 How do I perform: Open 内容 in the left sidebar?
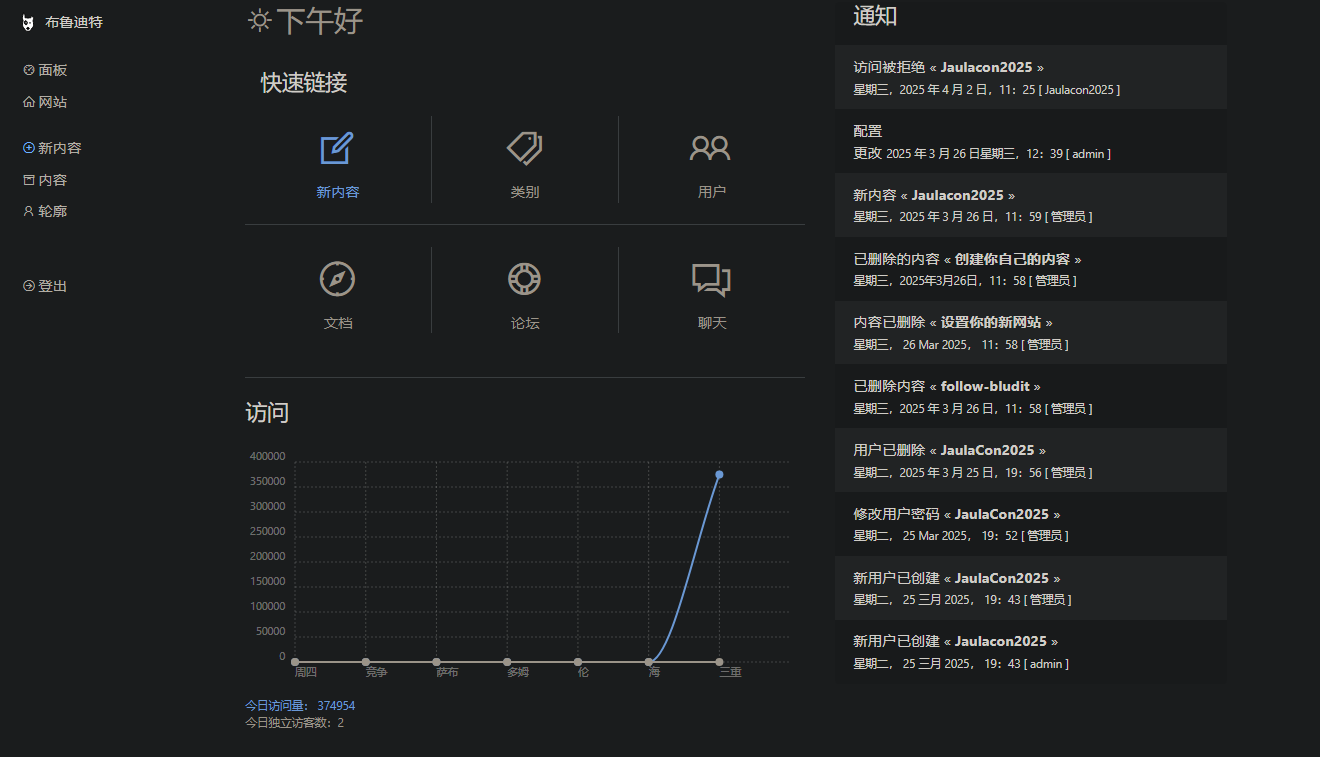coord(52,180)
